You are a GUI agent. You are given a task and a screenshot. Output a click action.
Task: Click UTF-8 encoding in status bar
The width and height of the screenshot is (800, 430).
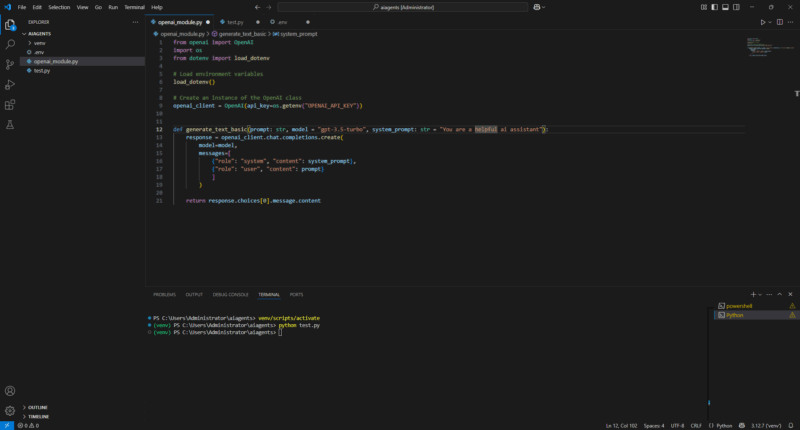677,425
